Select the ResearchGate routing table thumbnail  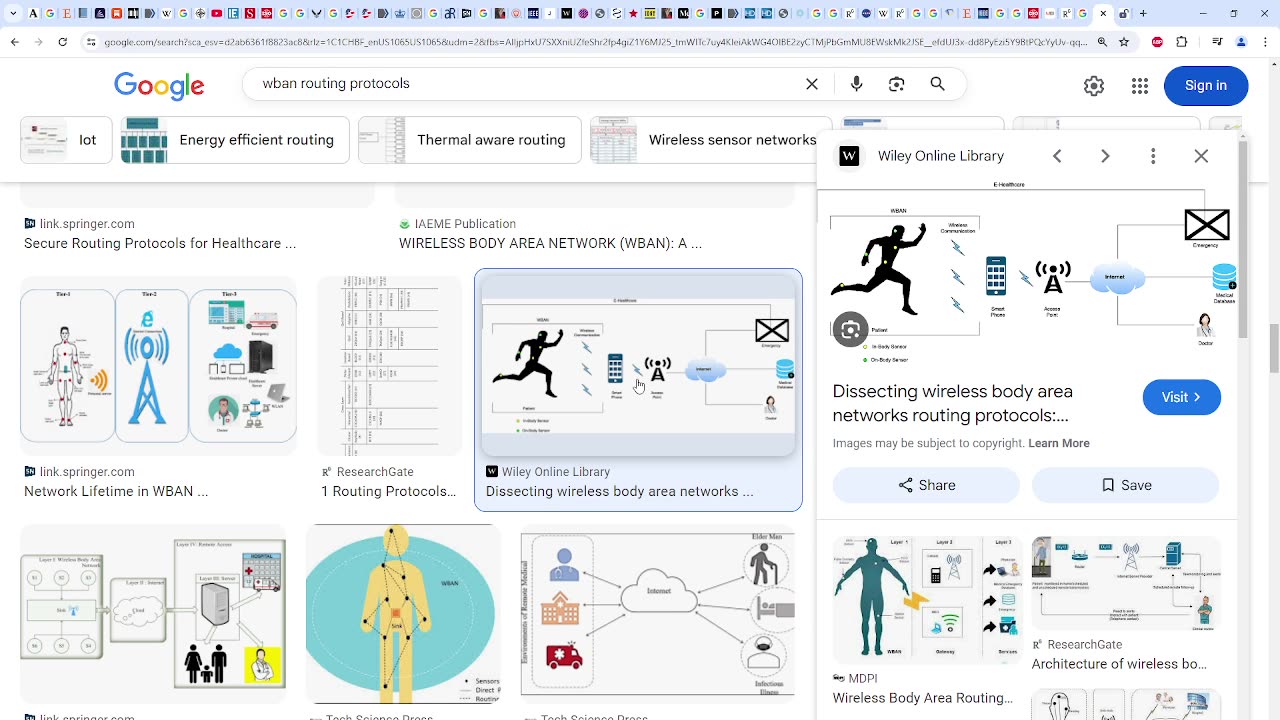[x=390, y=366]
